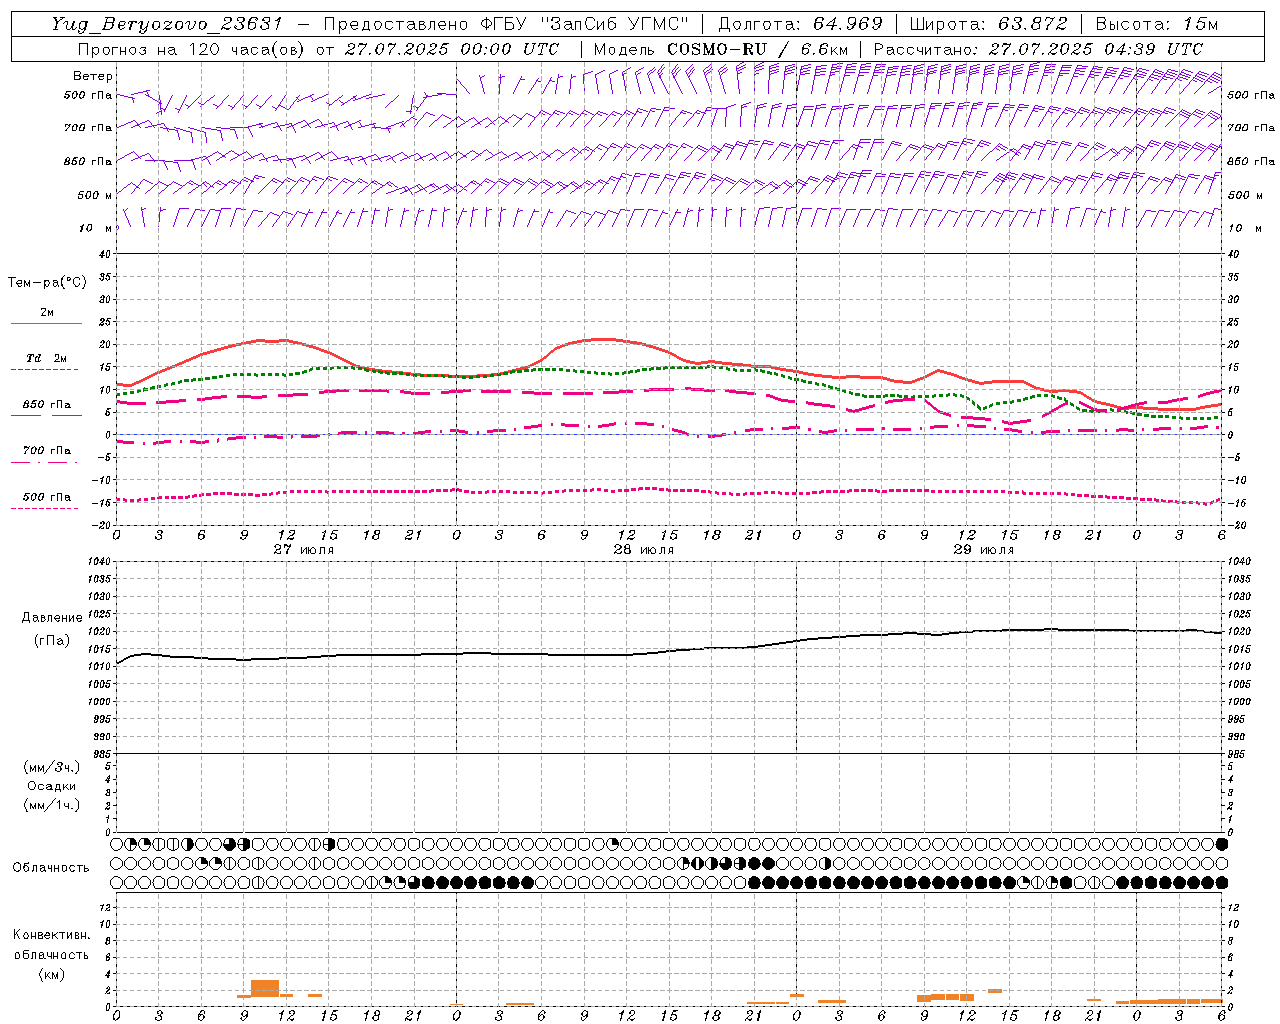Click the 28 июля date label
Viewport: 1280px width, 1024px height.
pos(643,549)
